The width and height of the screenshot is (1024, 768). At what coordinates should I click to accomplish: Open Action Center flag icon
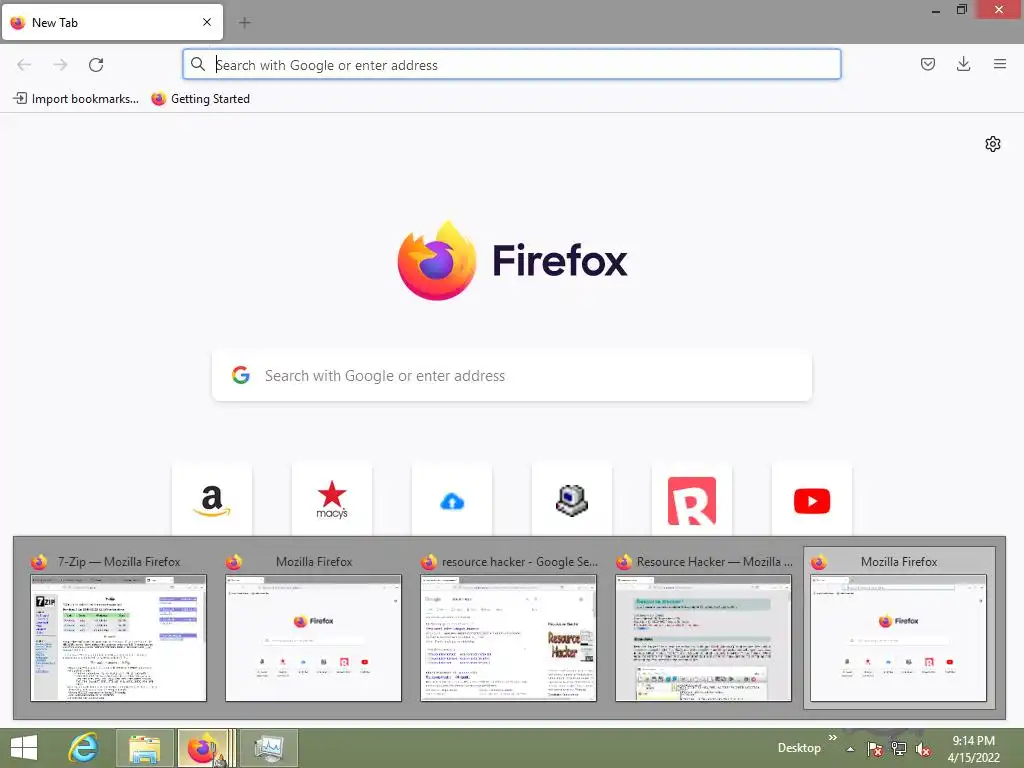tap(874, 749)
